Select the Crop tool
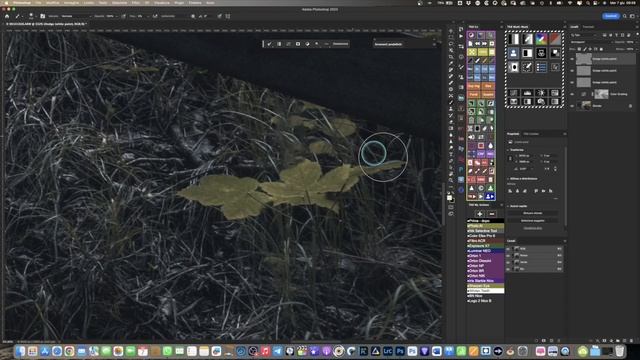This screenshot has height=360, width=640. pos(451,57)
